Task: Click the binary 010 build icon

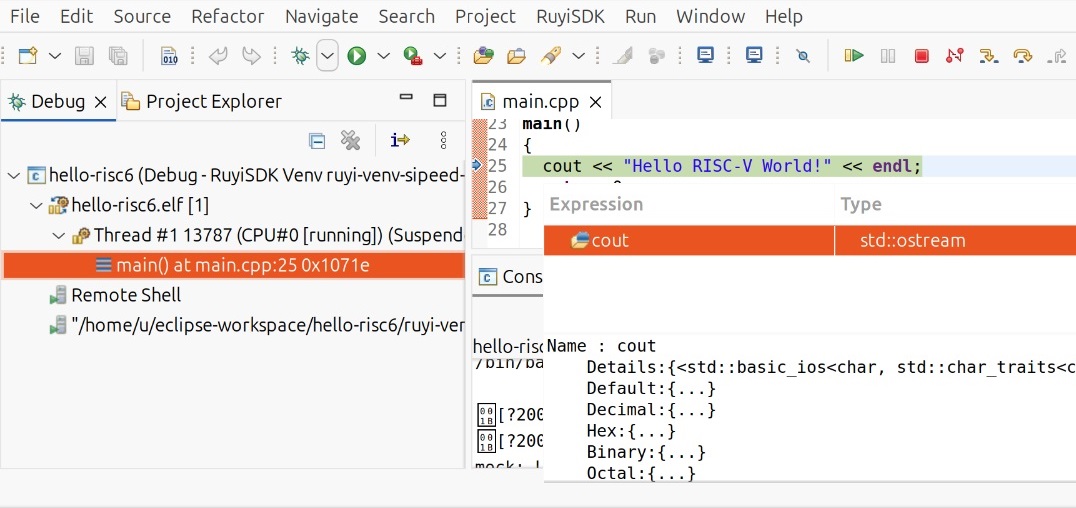Action: tap(169, 56)
